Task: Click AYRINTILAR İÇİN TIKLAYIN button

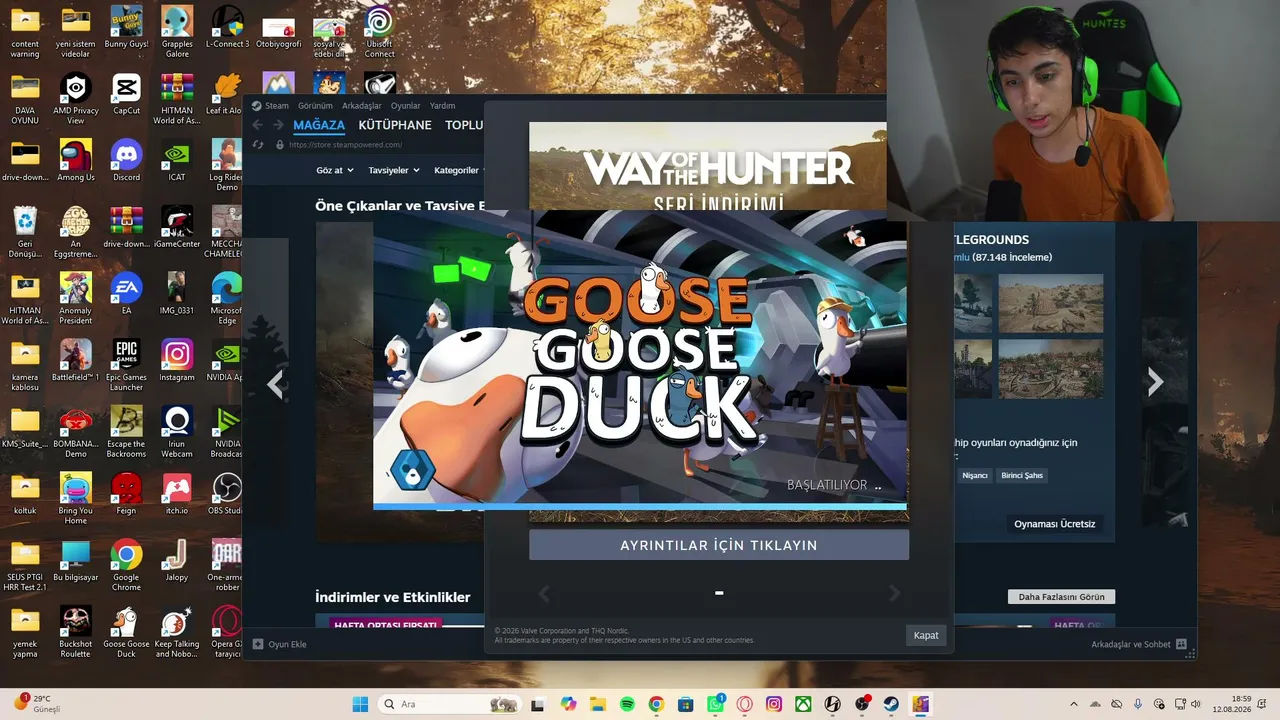Action: [x=719, y=545]
